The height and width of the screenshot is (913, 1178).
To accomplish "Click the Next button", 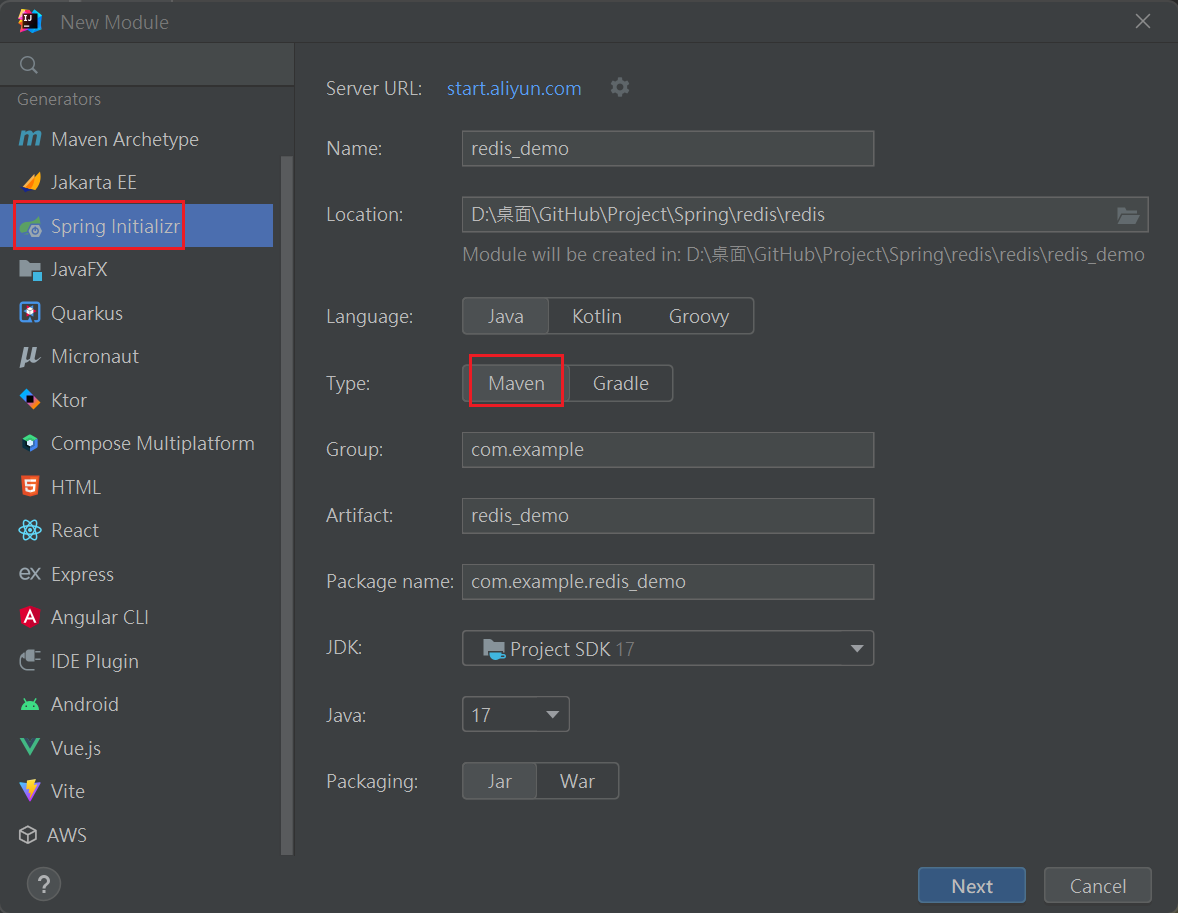I will pos(971,886).
